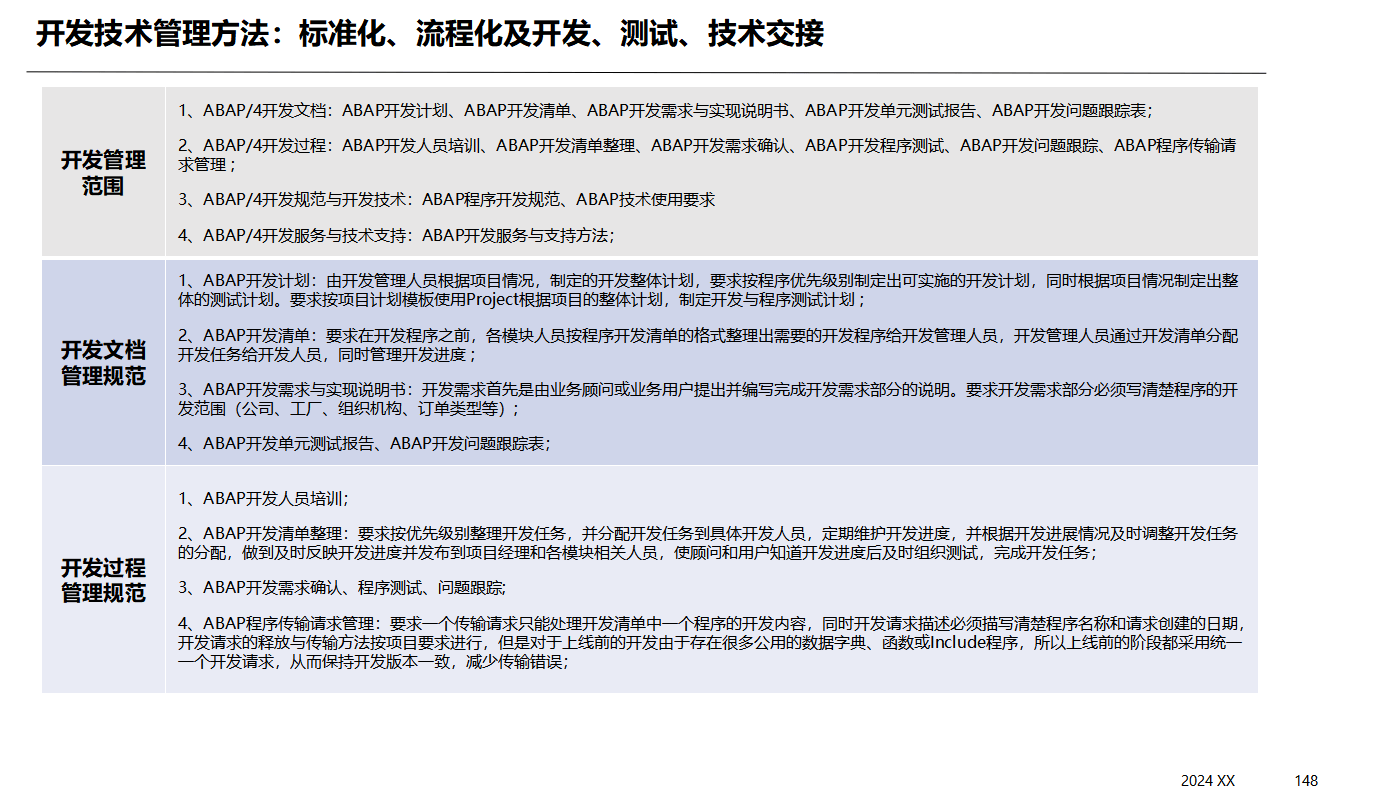
Task: Click the page number 148
Action: click(1306, 780)
